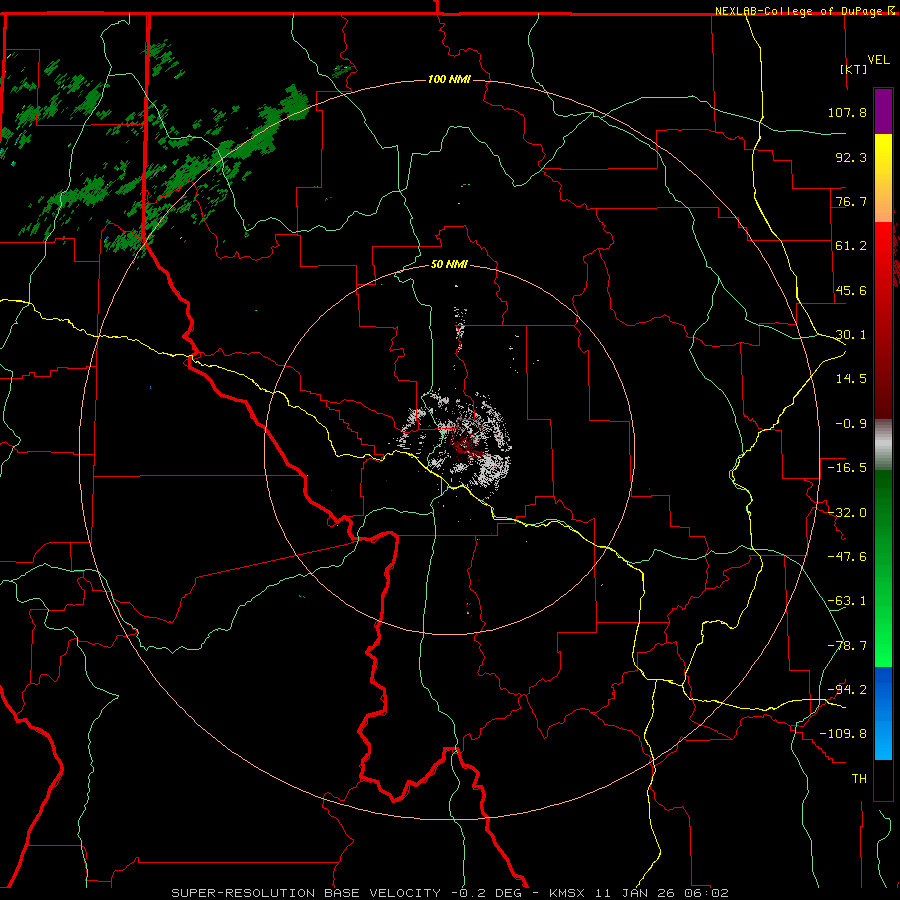Click the -0.9 legend value
Image resolution: width=900 pixels, height=900 pixels.
(851, 424)
